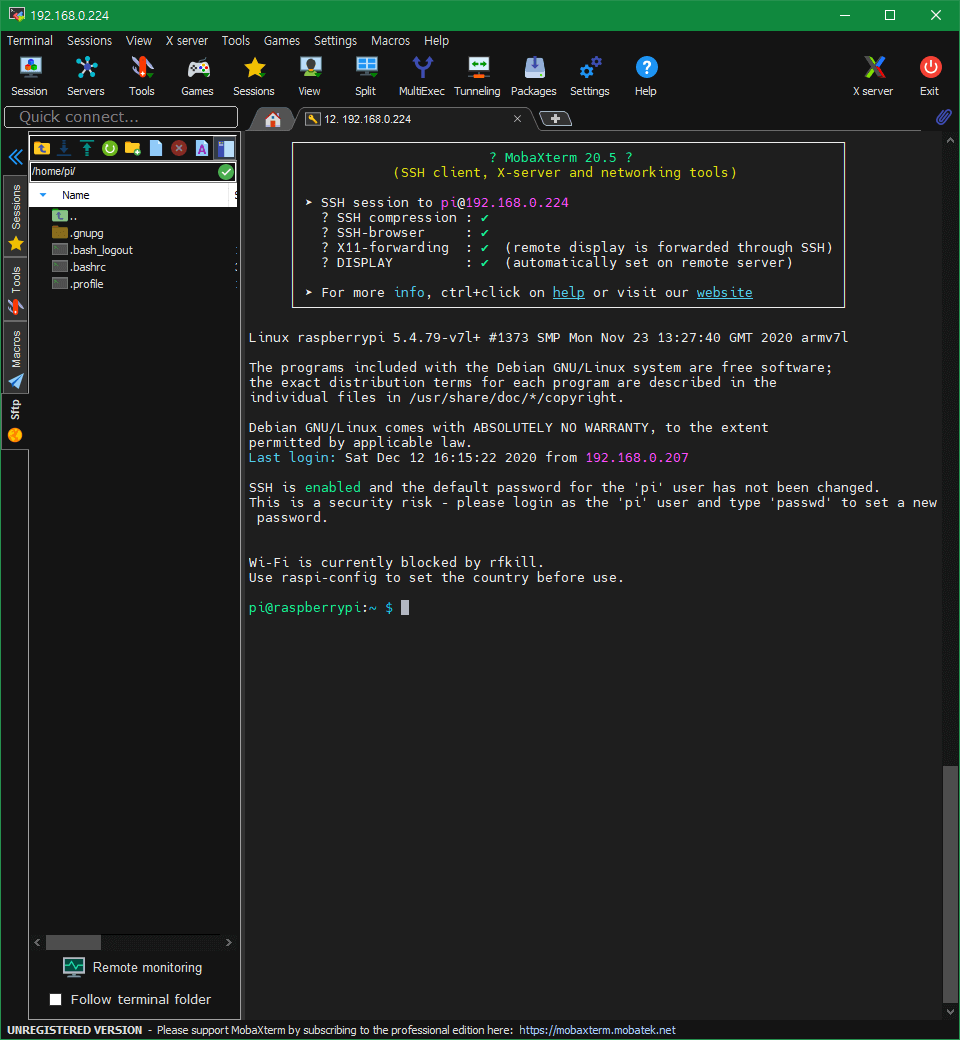Confirm path with green checkmark button

click(226, 172)
